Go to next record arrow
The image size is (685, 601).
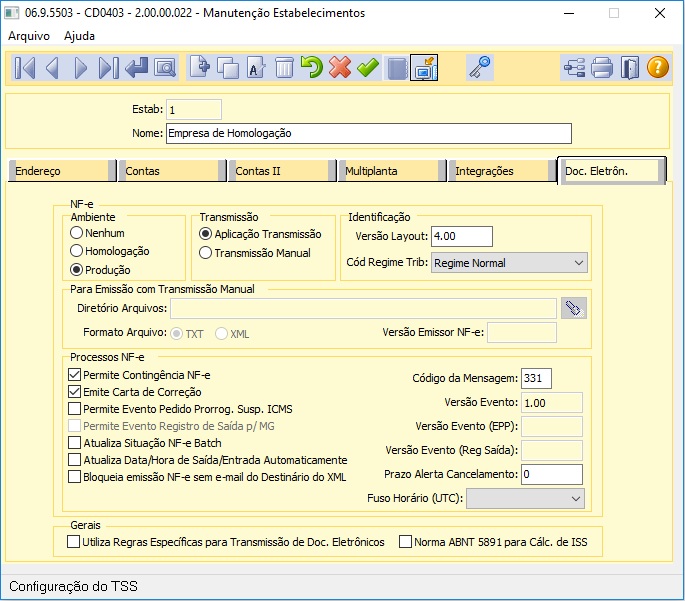[81, 68]
